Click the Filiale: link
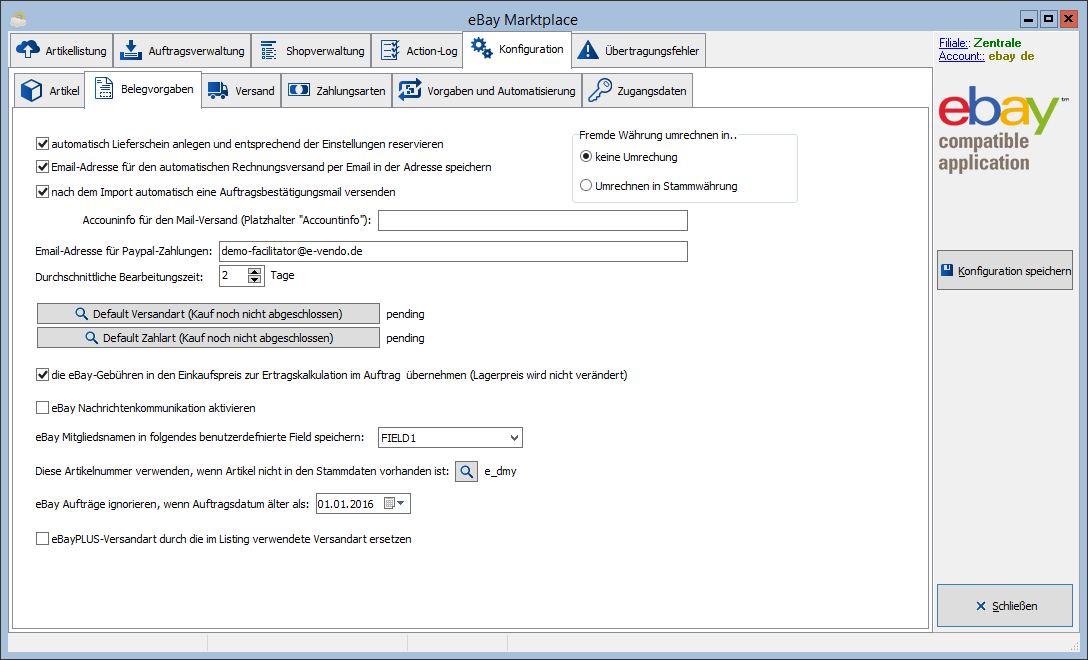 point(954,43)
